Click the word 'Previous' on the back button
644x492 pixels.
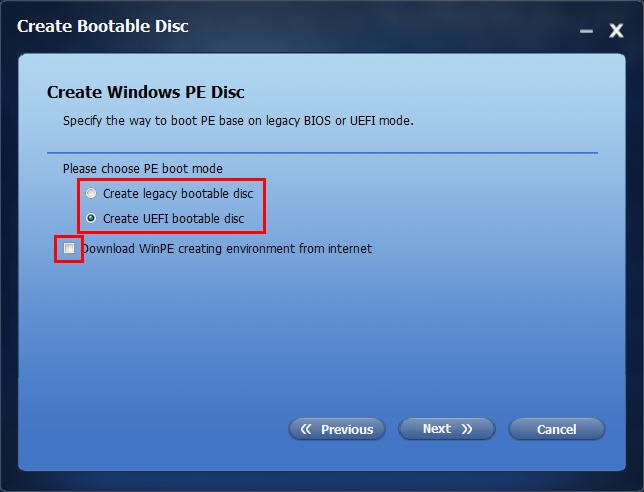tap(347, 430)
